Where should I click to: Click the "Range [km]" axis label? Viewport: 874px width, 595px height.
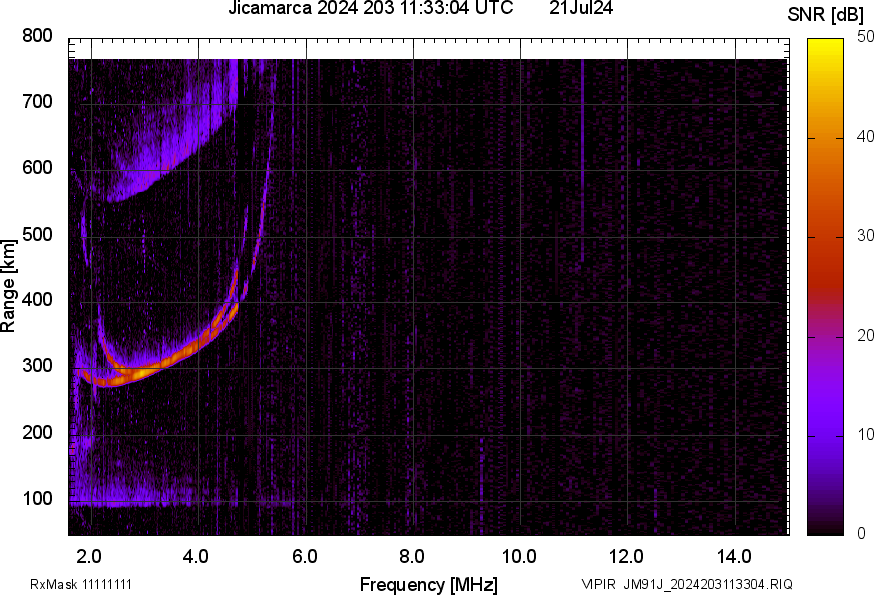tap(8, 286)
